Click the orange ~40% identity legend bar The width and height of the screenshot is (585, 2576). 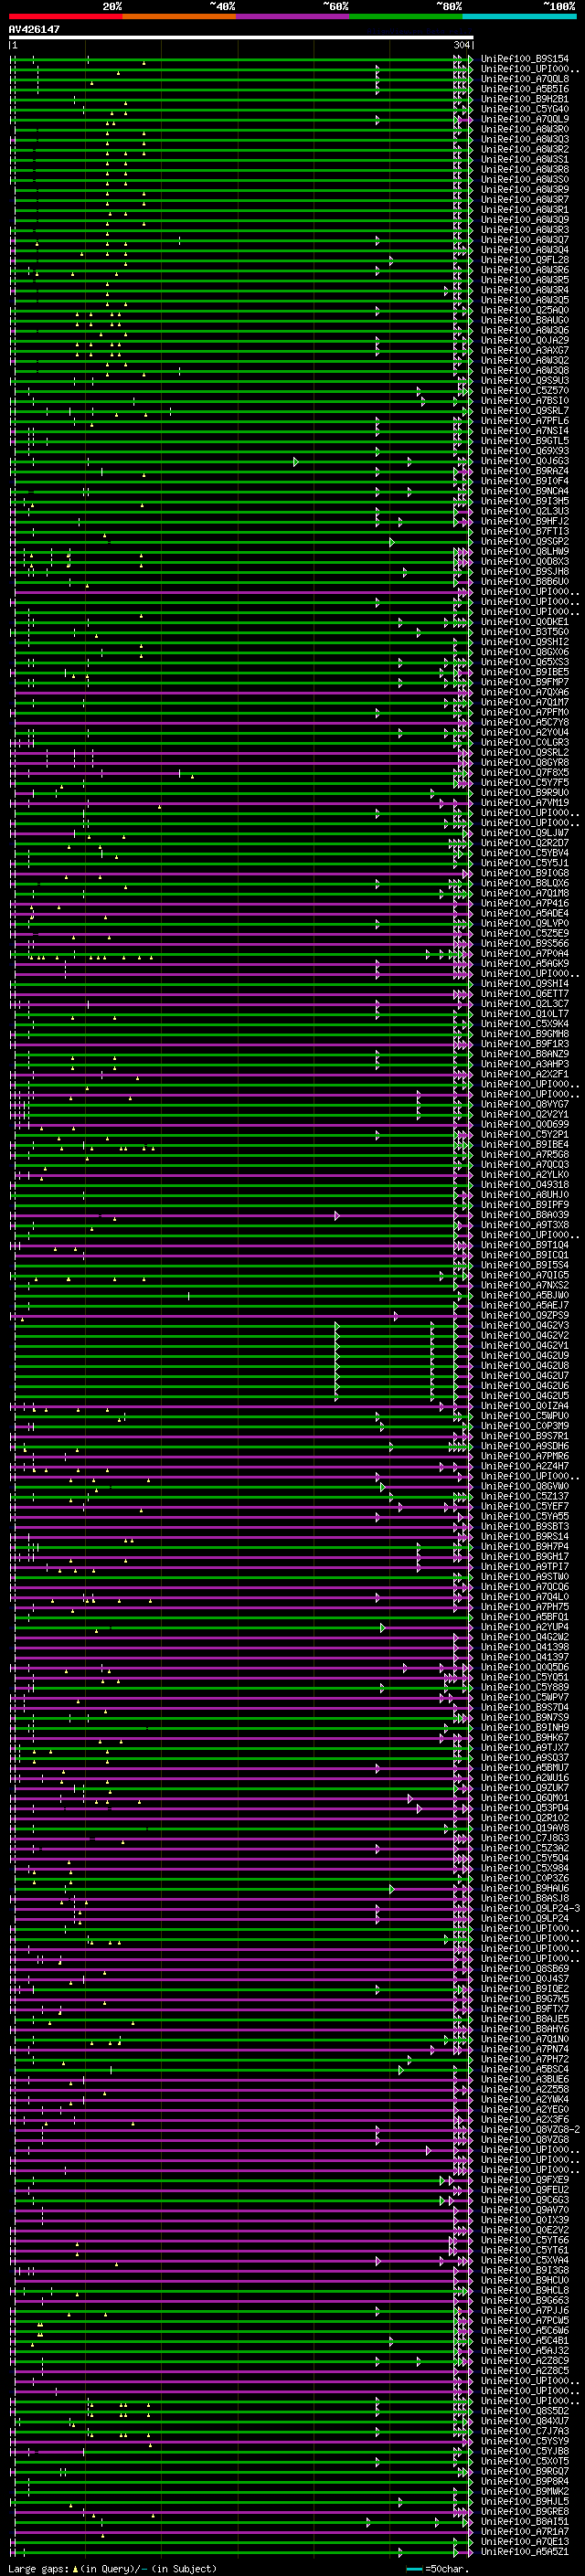[x=179, y=16]
